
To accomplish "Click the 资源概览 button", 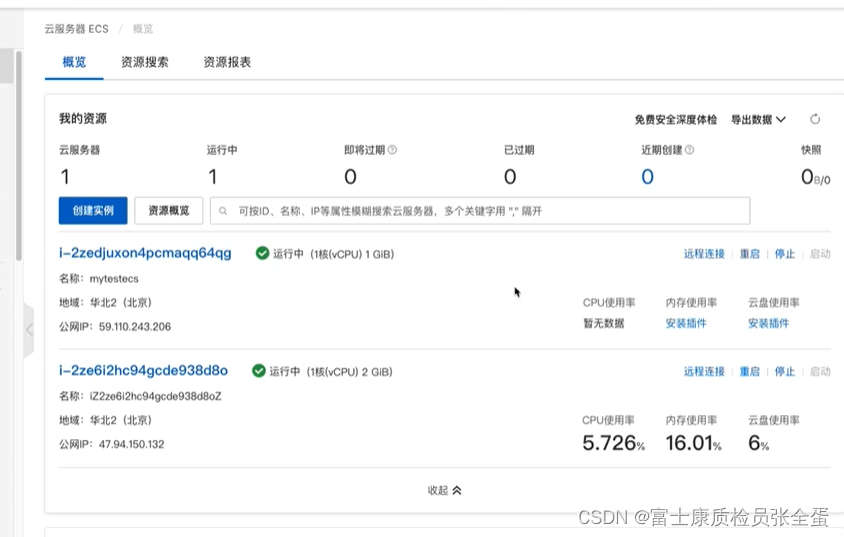I will point(168,210).
